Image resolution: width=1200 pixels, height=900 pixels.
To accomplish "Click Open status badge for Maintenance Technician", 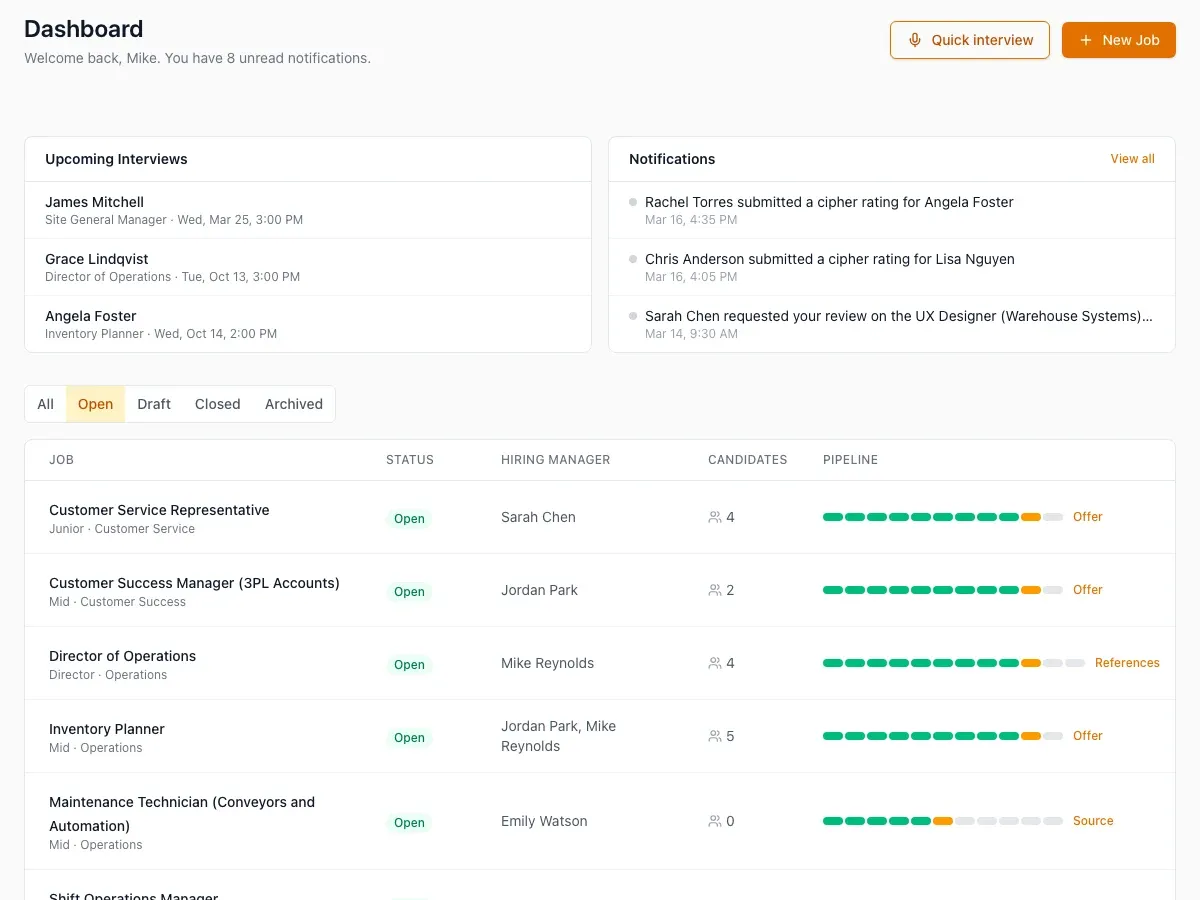I will [409, 822].
